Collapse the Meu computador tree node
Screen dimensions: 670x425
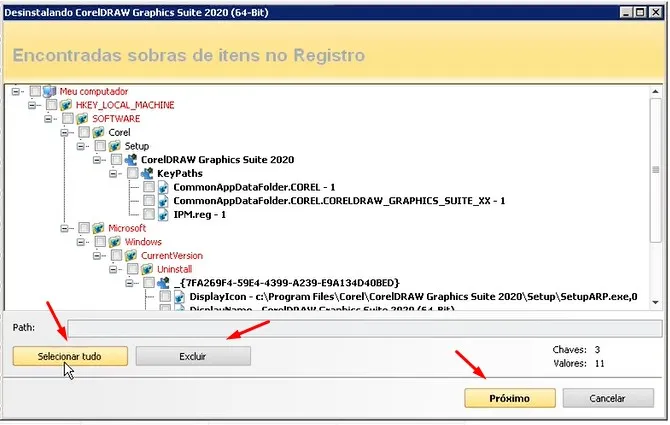[16, 91]
